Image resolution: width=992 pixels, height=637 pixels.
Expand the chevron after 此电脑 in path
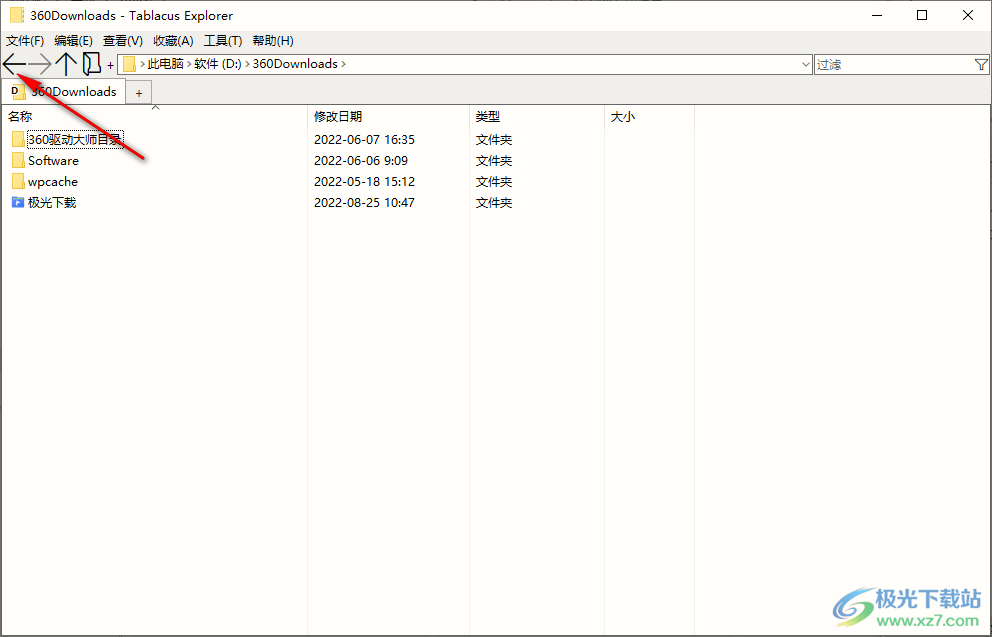point(189,64)
